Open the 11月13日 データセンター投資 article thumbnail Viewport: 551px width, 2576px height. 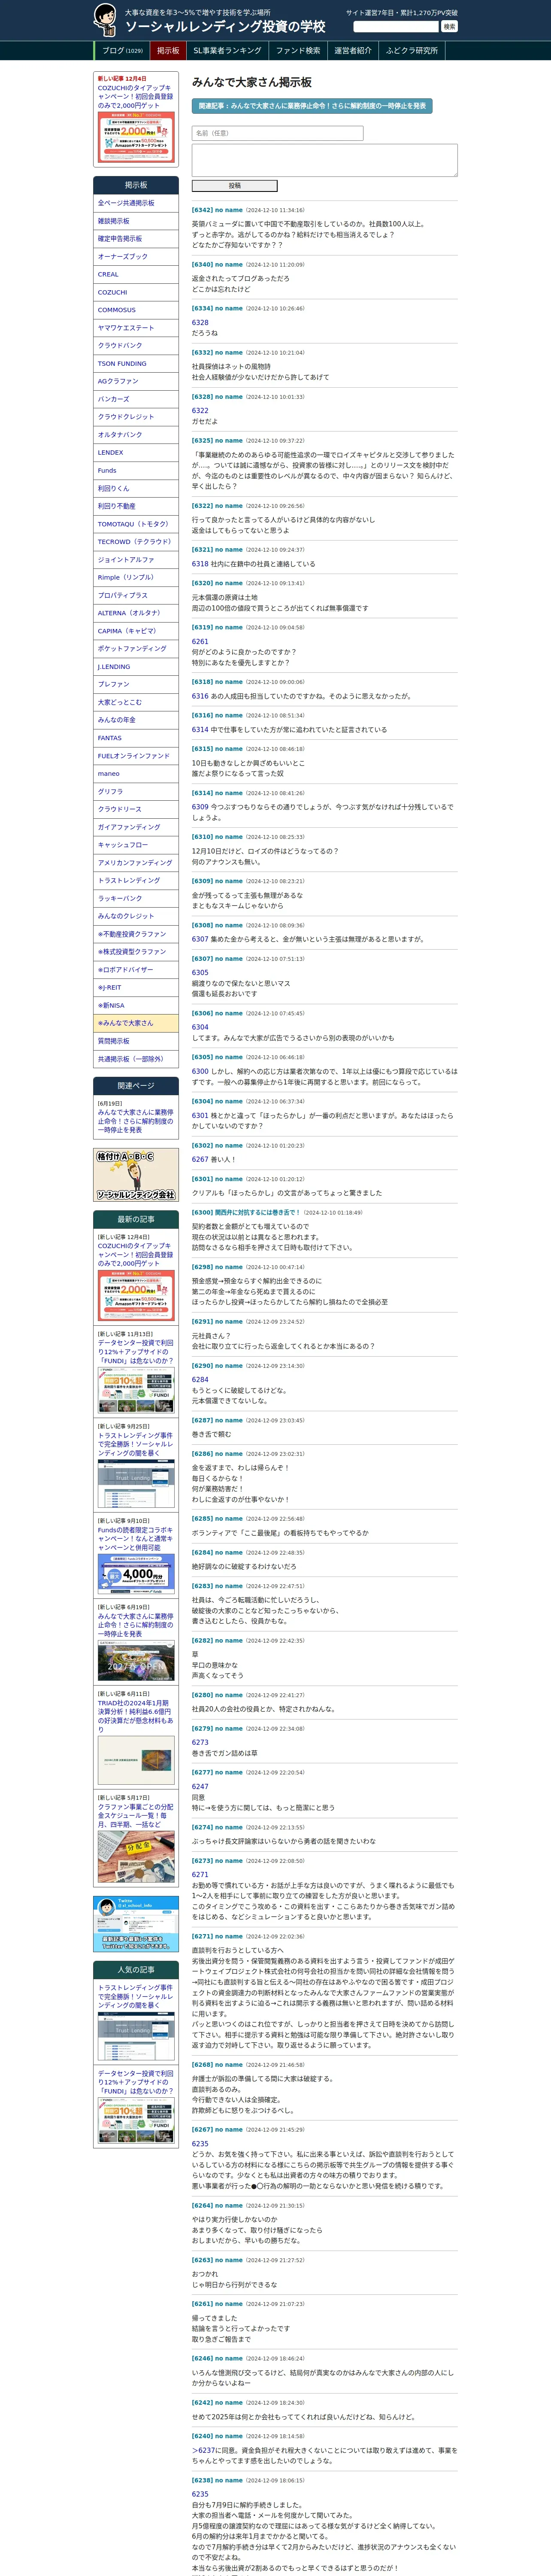[136, 1390]
